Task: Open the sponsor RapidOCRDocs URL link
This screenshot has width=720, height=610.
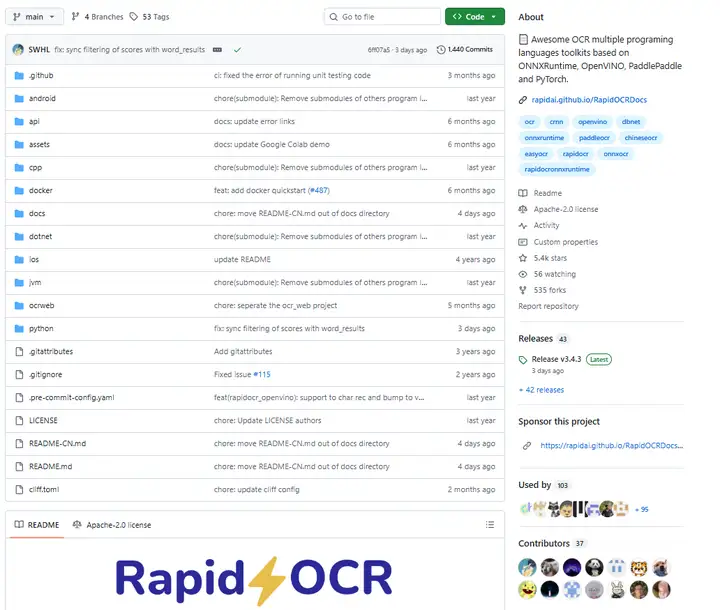Action: (x=612, y=445)
